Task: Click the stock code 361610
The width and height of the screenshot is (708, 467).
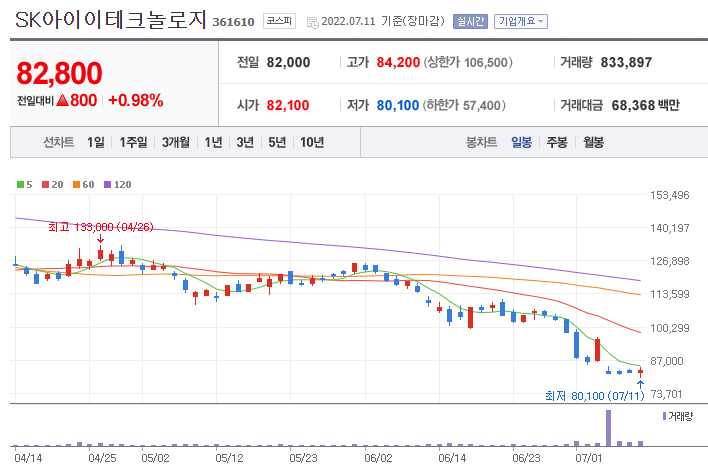Action: pos(233,22)
